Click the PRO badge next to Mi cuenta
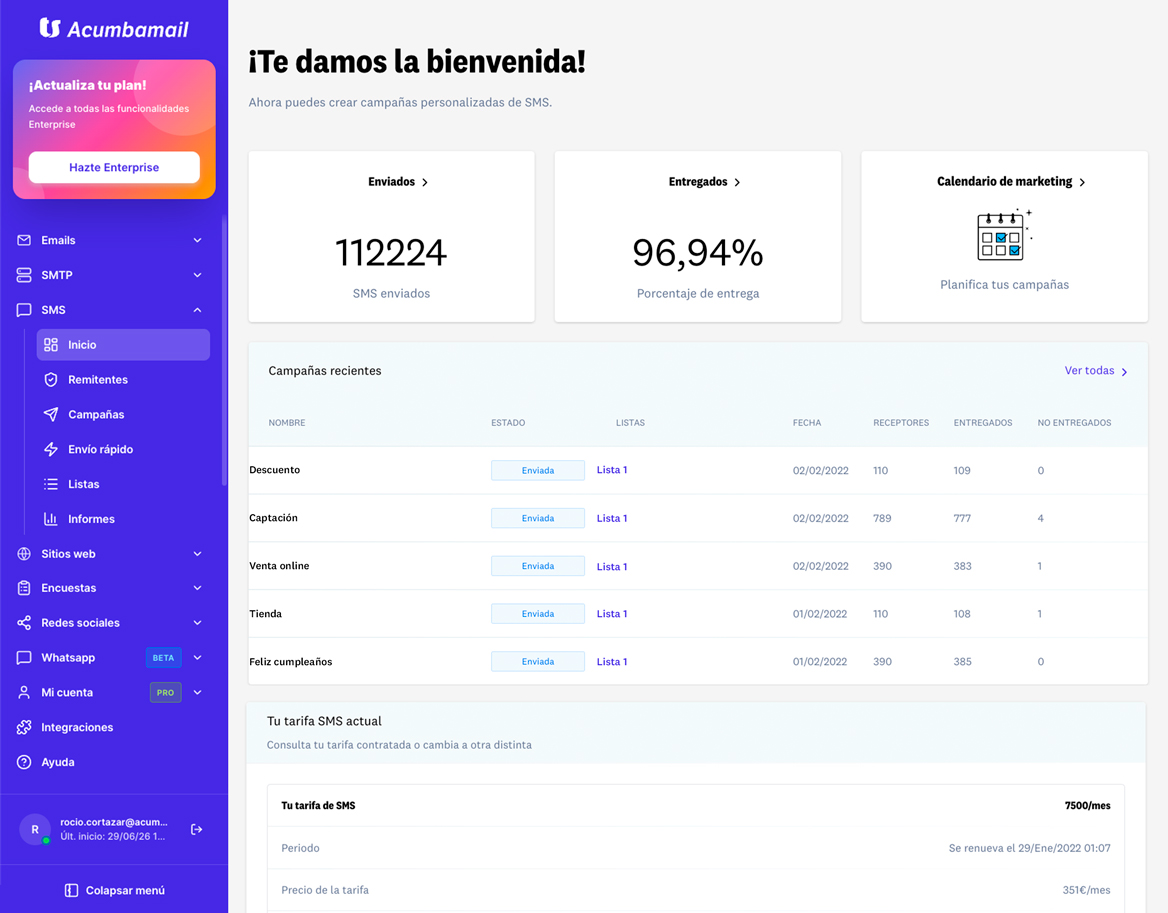The image size is (1168, 913). pos(165,693)
